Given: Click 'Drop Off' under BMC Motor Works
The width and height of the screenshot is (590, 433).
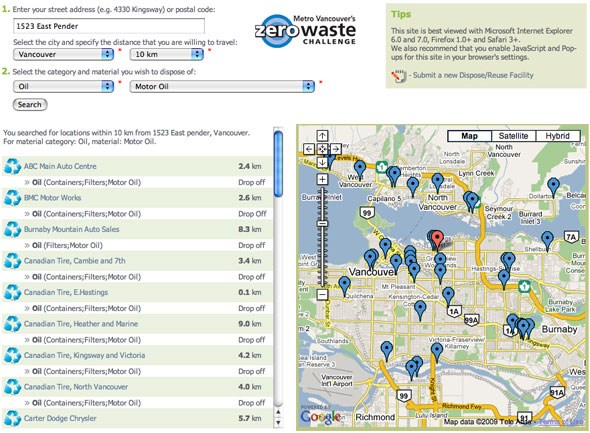Looking at the screenshot, I should click(x=252, y=214).
